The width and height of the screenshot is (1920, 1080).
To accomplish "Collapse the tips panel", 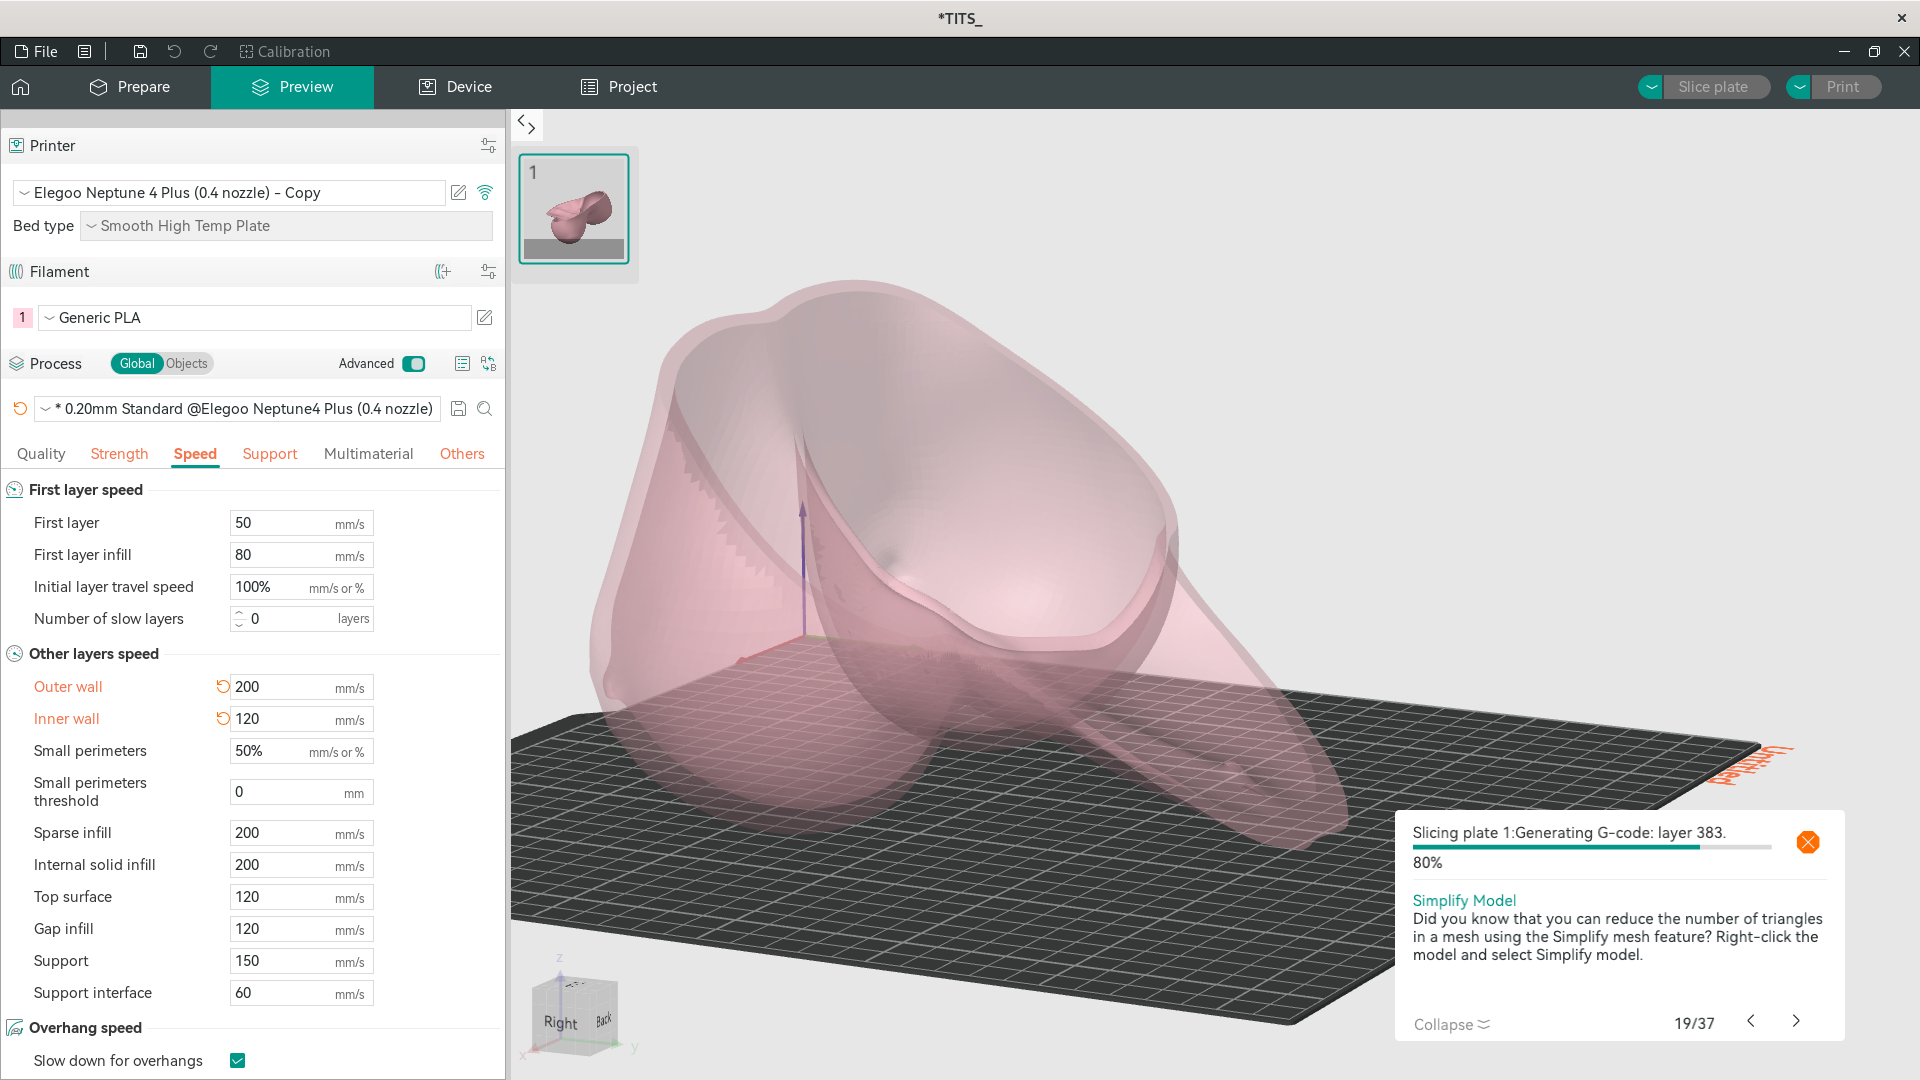I will 1451,1024.
